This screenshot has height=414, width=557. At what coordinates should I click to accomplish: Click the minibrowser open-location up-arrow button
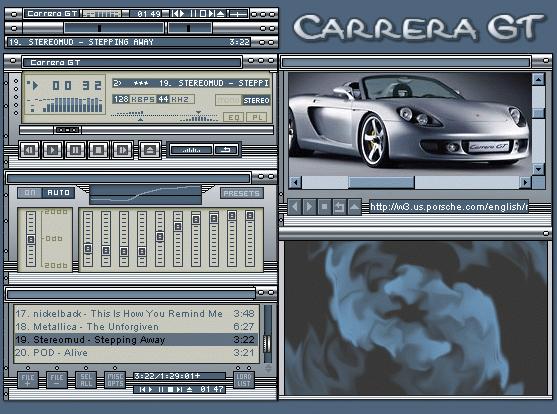coord(354,206)
